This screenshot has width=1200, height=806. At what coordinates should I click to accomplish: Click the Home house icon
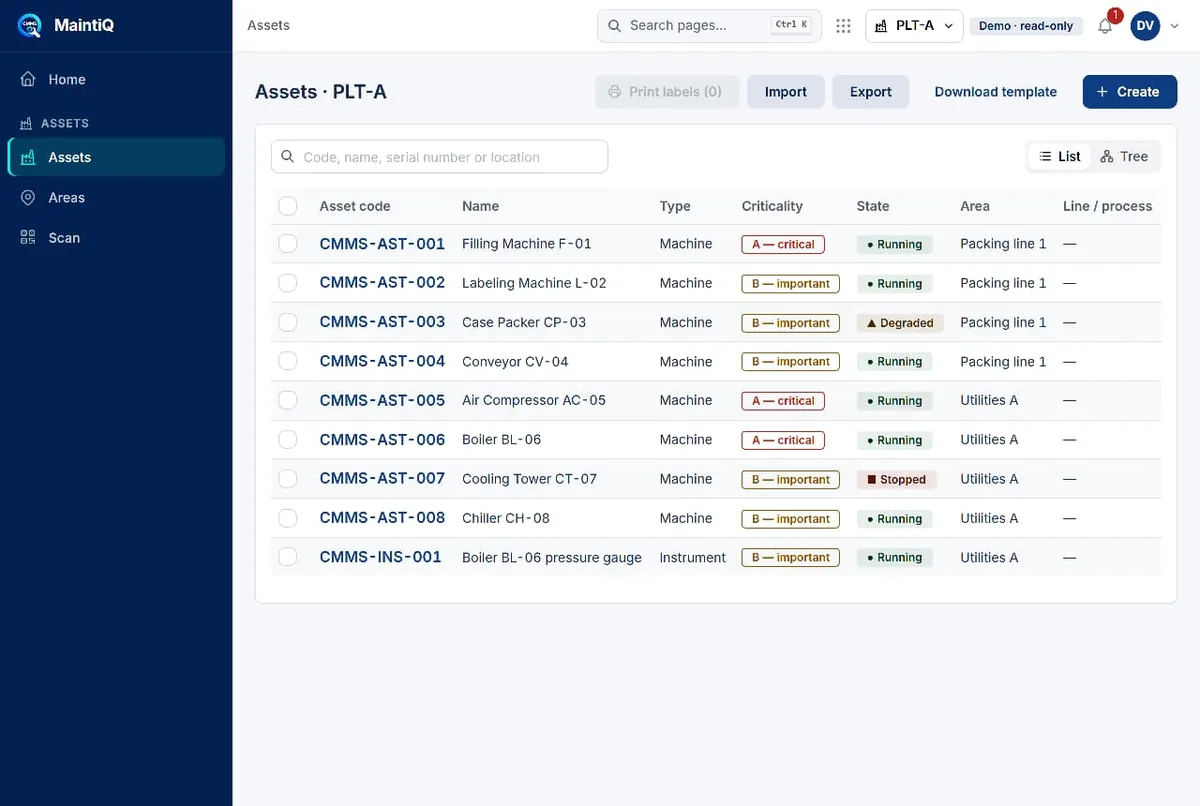tap(28, 79)
